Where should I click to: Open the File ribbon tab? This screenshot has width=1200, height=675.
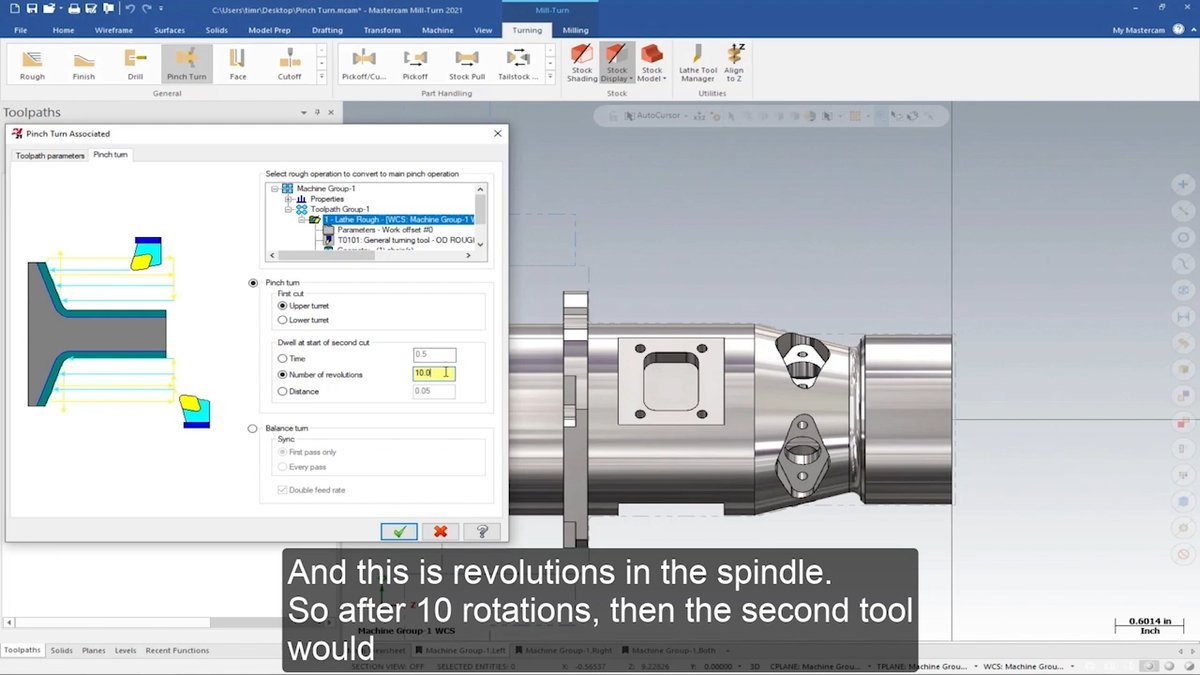[21, 30]
